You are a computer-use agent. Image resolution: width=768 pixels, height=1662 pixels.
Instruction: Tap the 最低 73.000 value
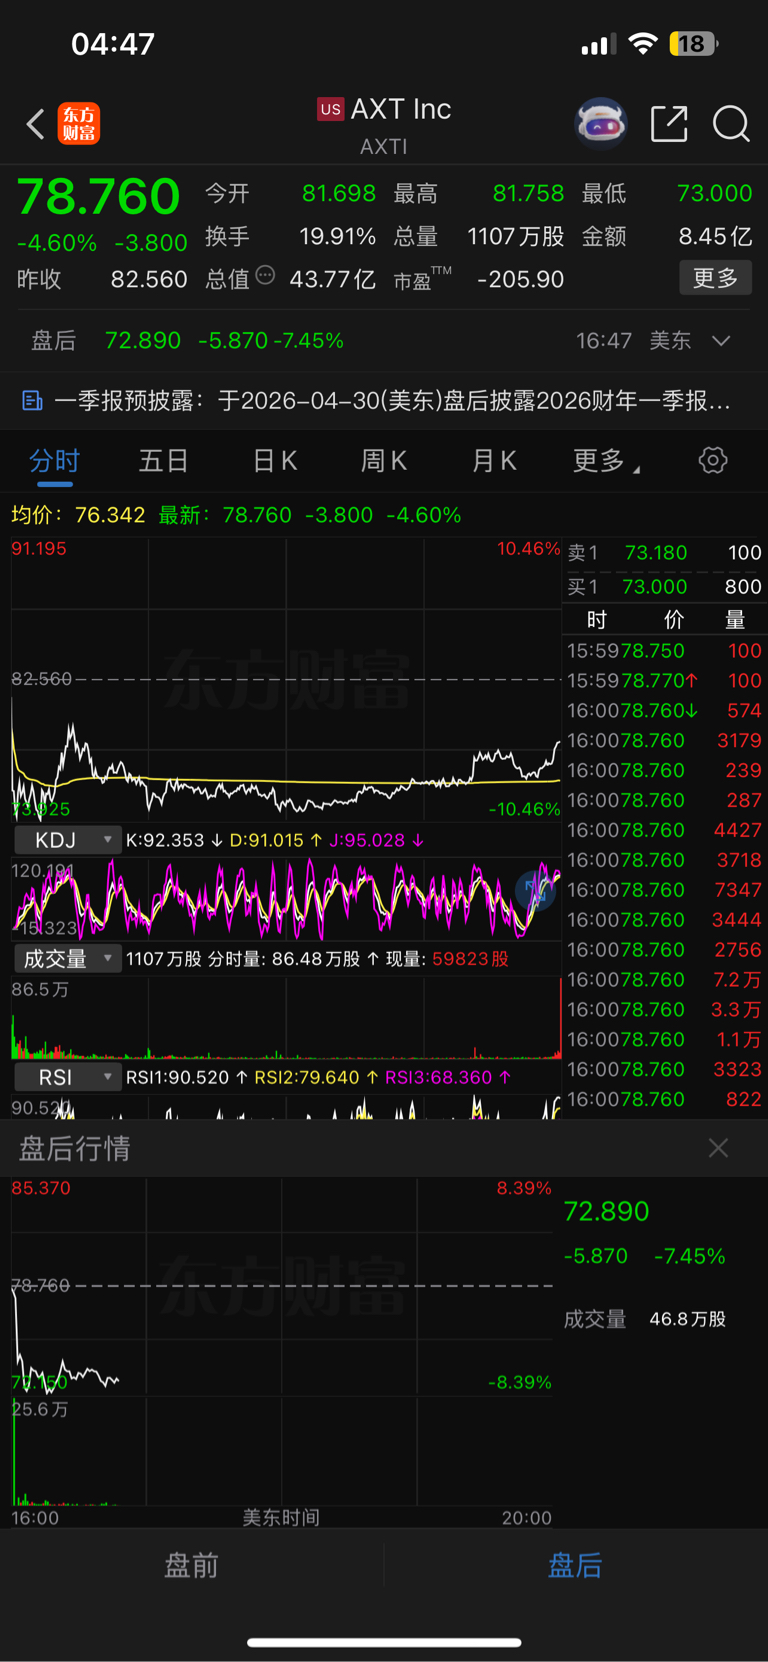[714, 194]
